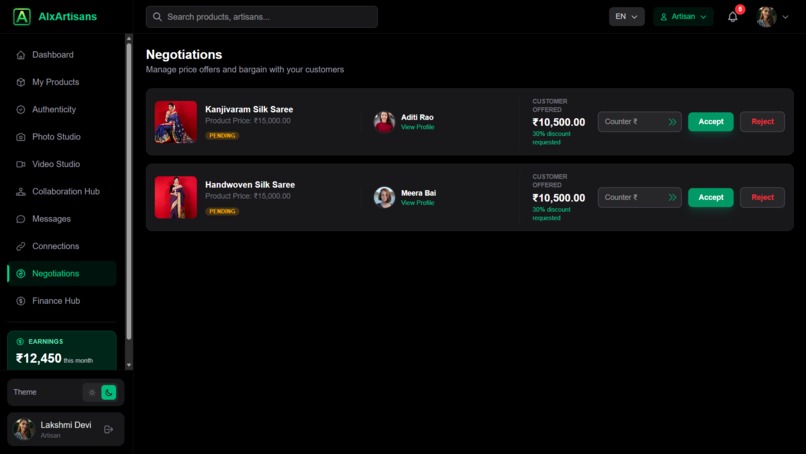Image resolution: width=806 pixels, height=454 pixels.
Task: Open the Authenticity section
Action: (x=62, y=110)
